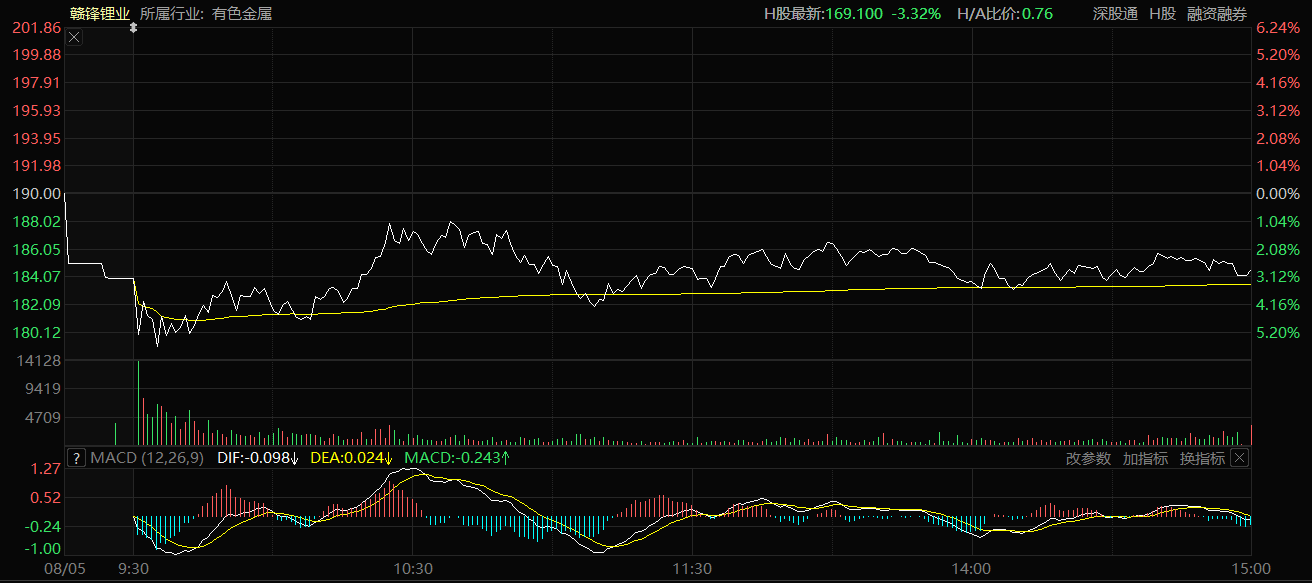Click the 9419 volume axis label

[x=45, y=389]
